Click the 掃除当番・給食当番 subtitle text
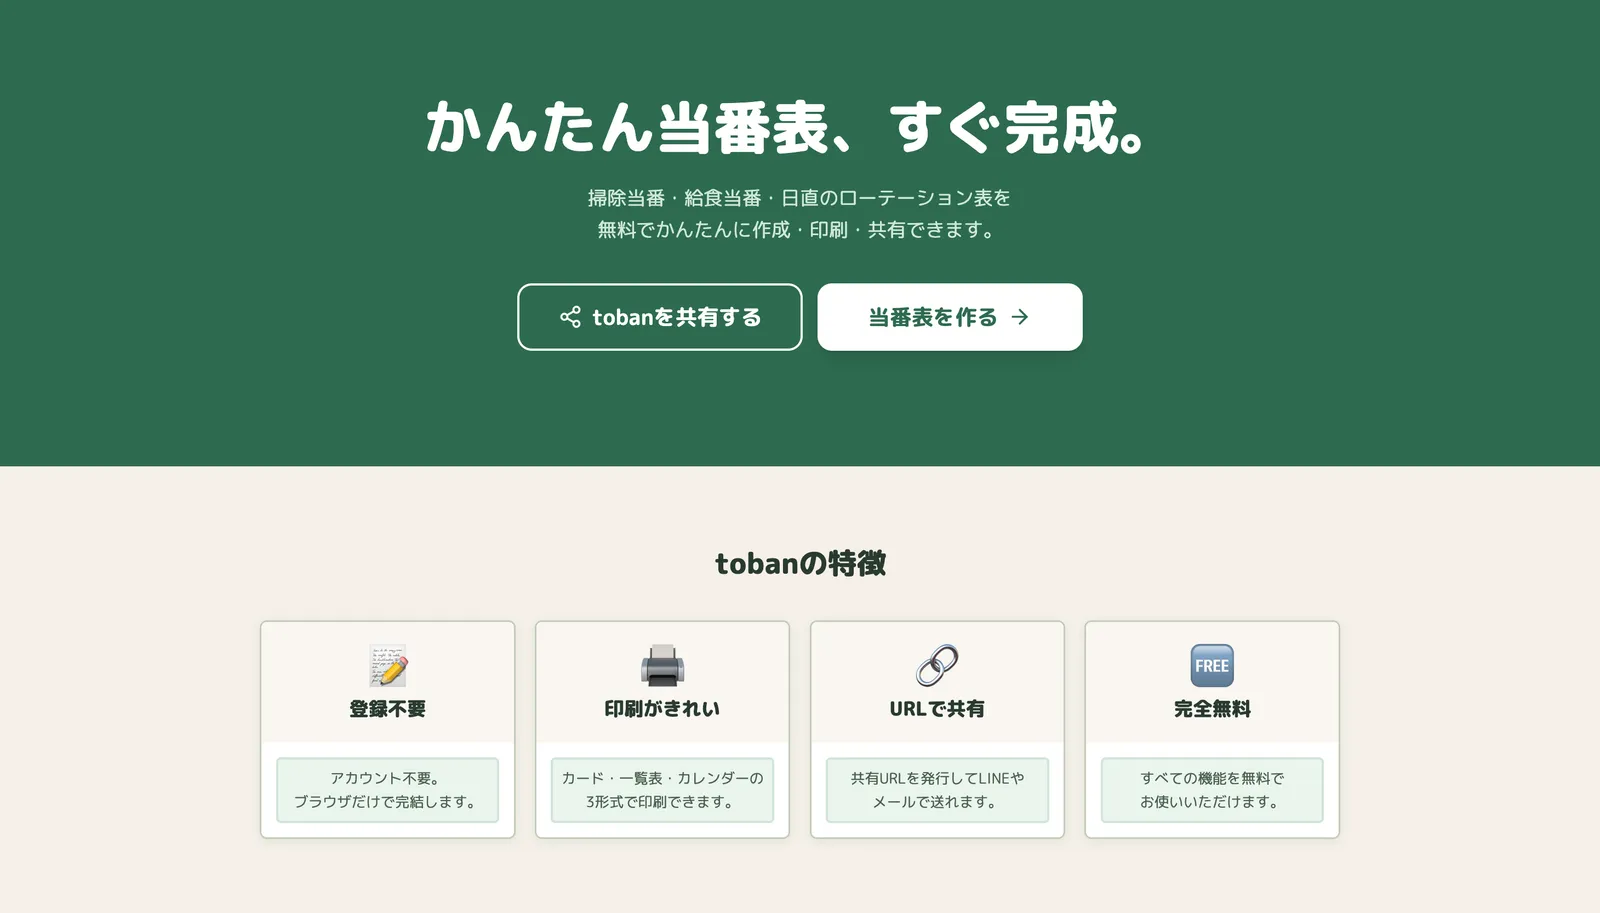The image size is (1600, 913). pyautogui.click(x=800, y=198)
